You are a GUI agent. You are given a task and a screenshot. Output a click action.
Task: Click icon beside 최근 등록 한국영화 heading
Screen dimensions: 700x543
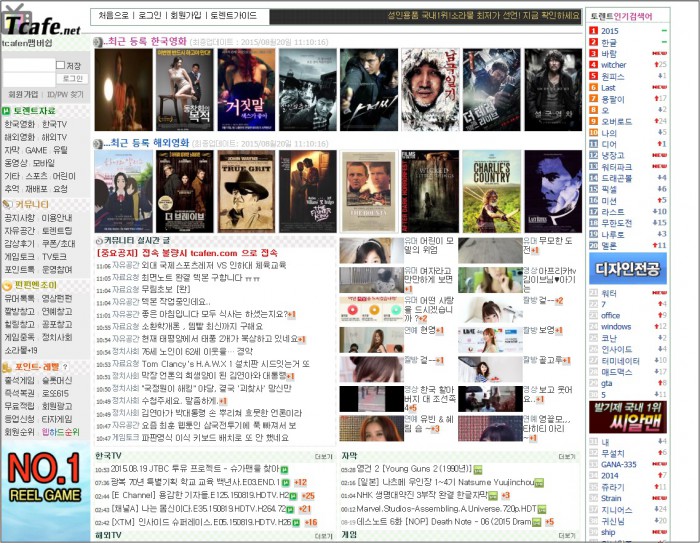(x=98, y=42)
